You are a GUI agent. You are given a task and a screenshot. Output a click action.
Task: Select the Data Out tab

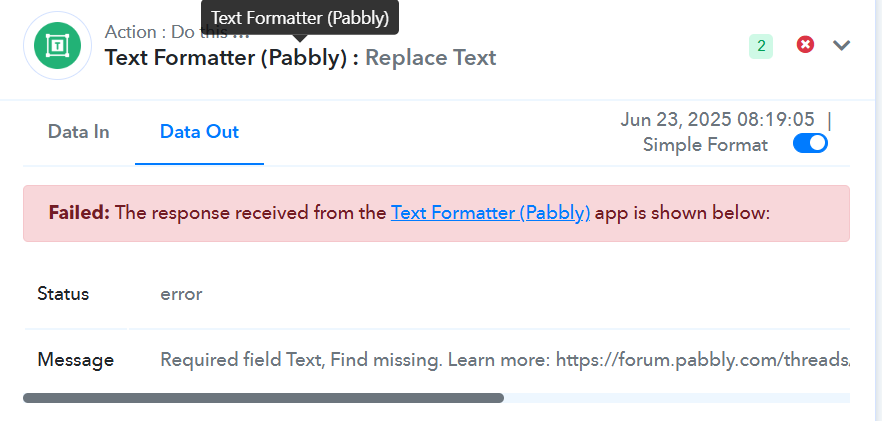click(x=199, y=132)
